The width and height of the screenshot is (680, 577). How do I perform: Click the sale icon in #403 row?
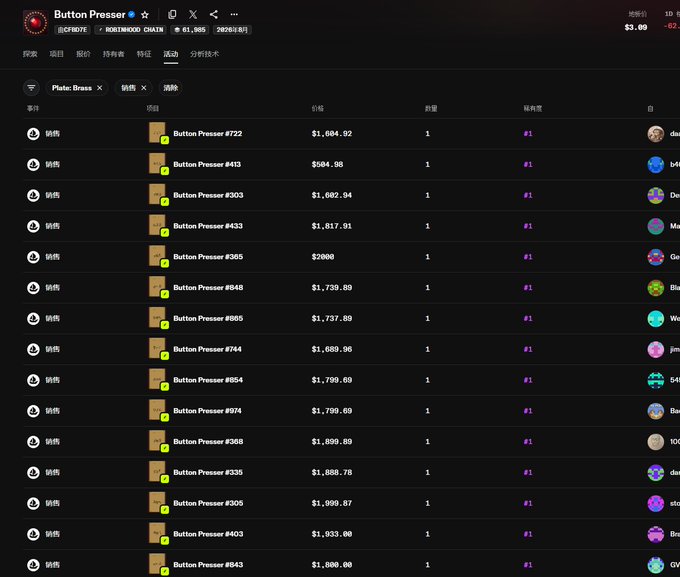point(33,534)
